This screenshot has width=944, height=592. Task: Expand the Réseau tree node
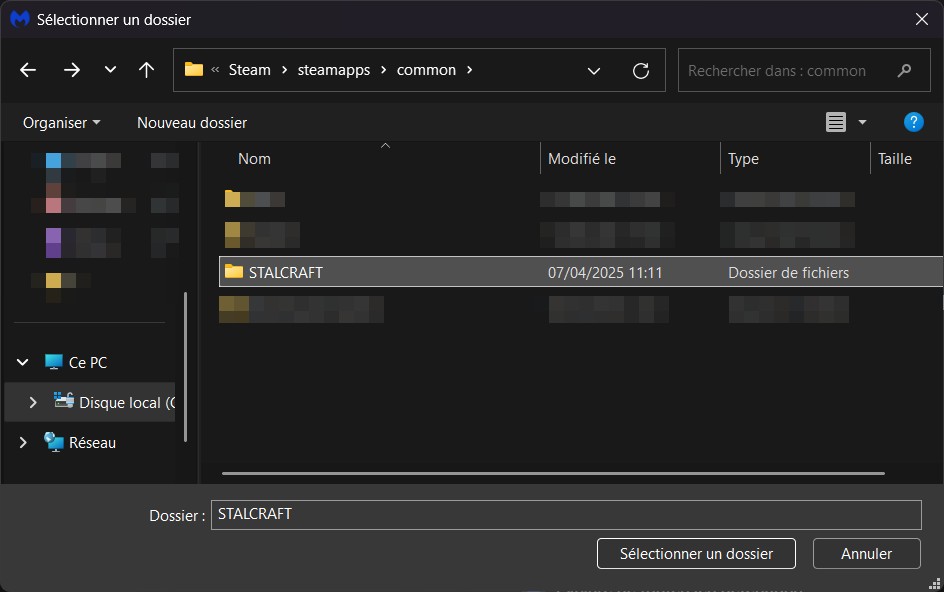[x=23, y=443]
